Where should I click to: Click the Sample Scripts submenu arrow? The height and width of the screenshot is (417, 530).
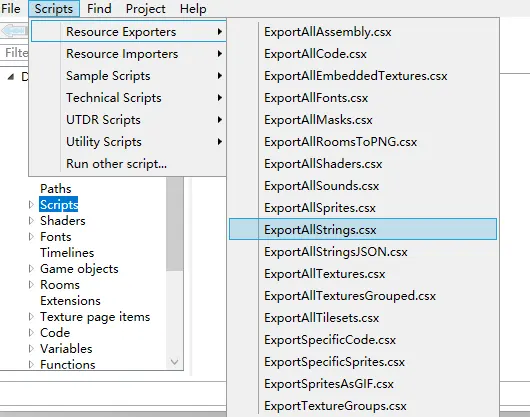220,75
